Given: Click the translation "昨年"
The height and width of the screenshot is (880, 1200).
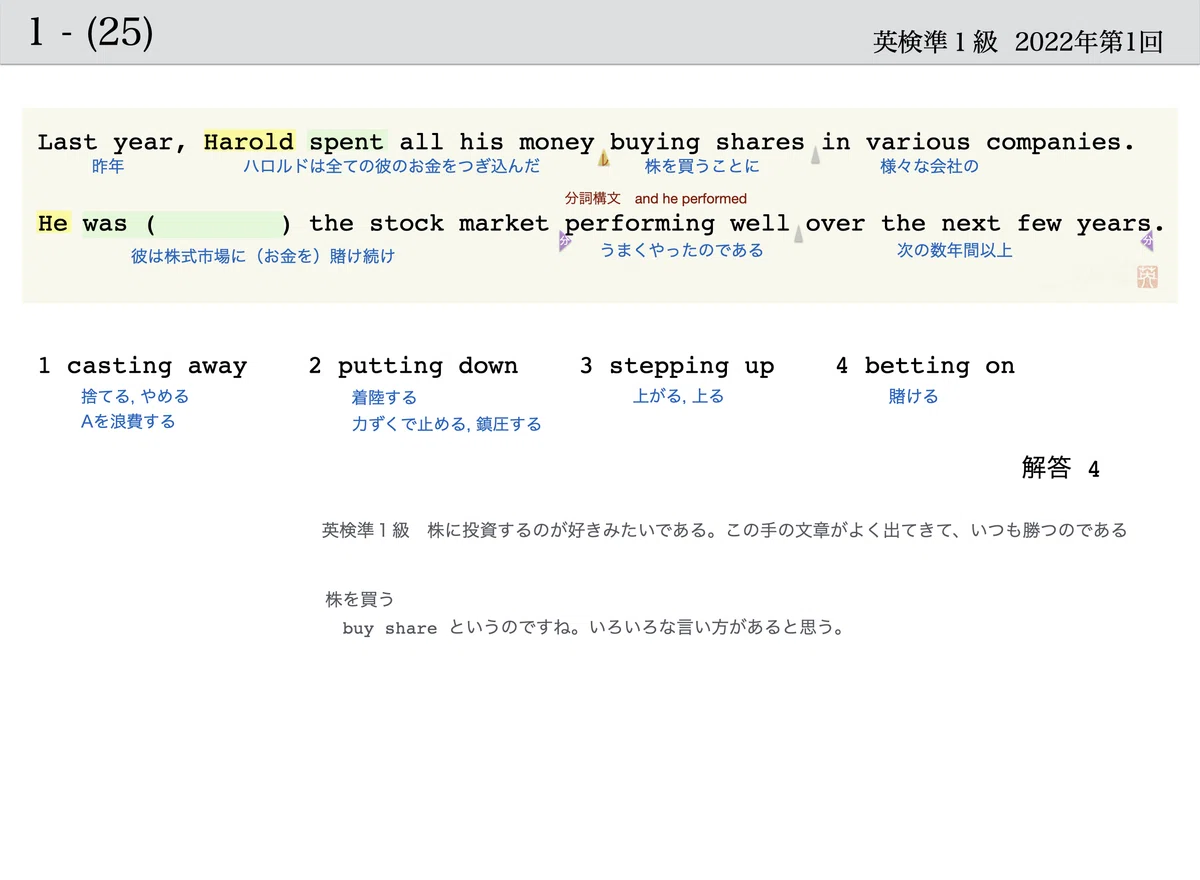Looking at the screenshot, I should pyautogui.click(x=108, y=166).
